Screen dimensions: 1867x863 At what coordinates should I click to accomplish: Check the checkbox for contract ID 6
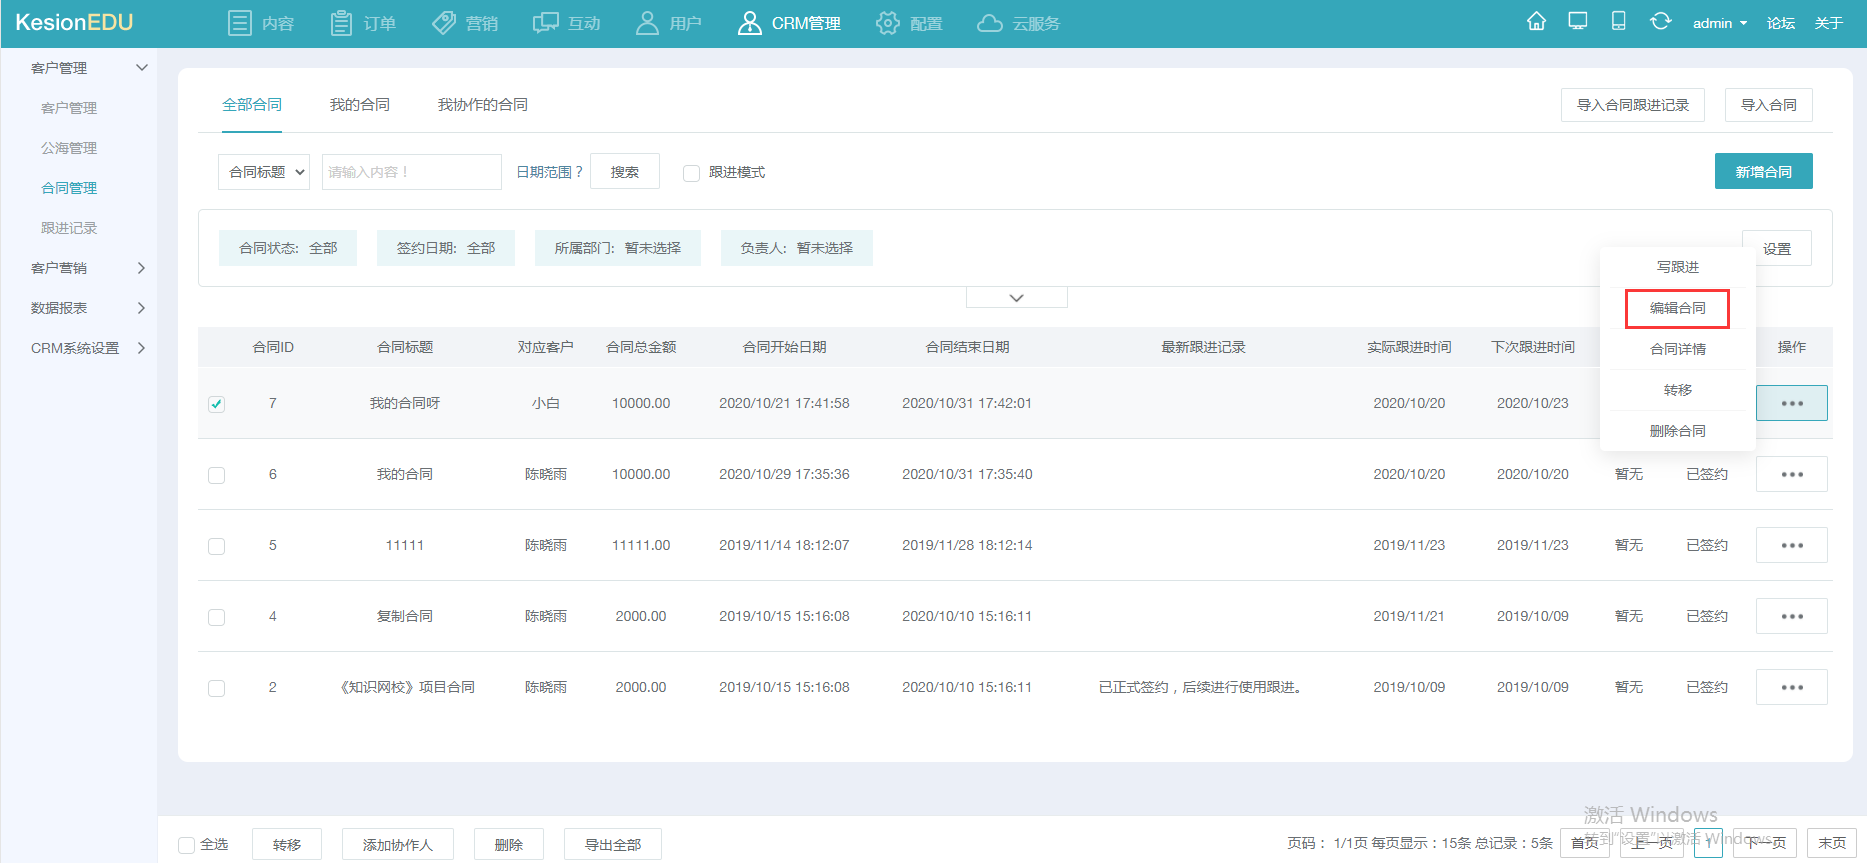click(x=216, y=475)
